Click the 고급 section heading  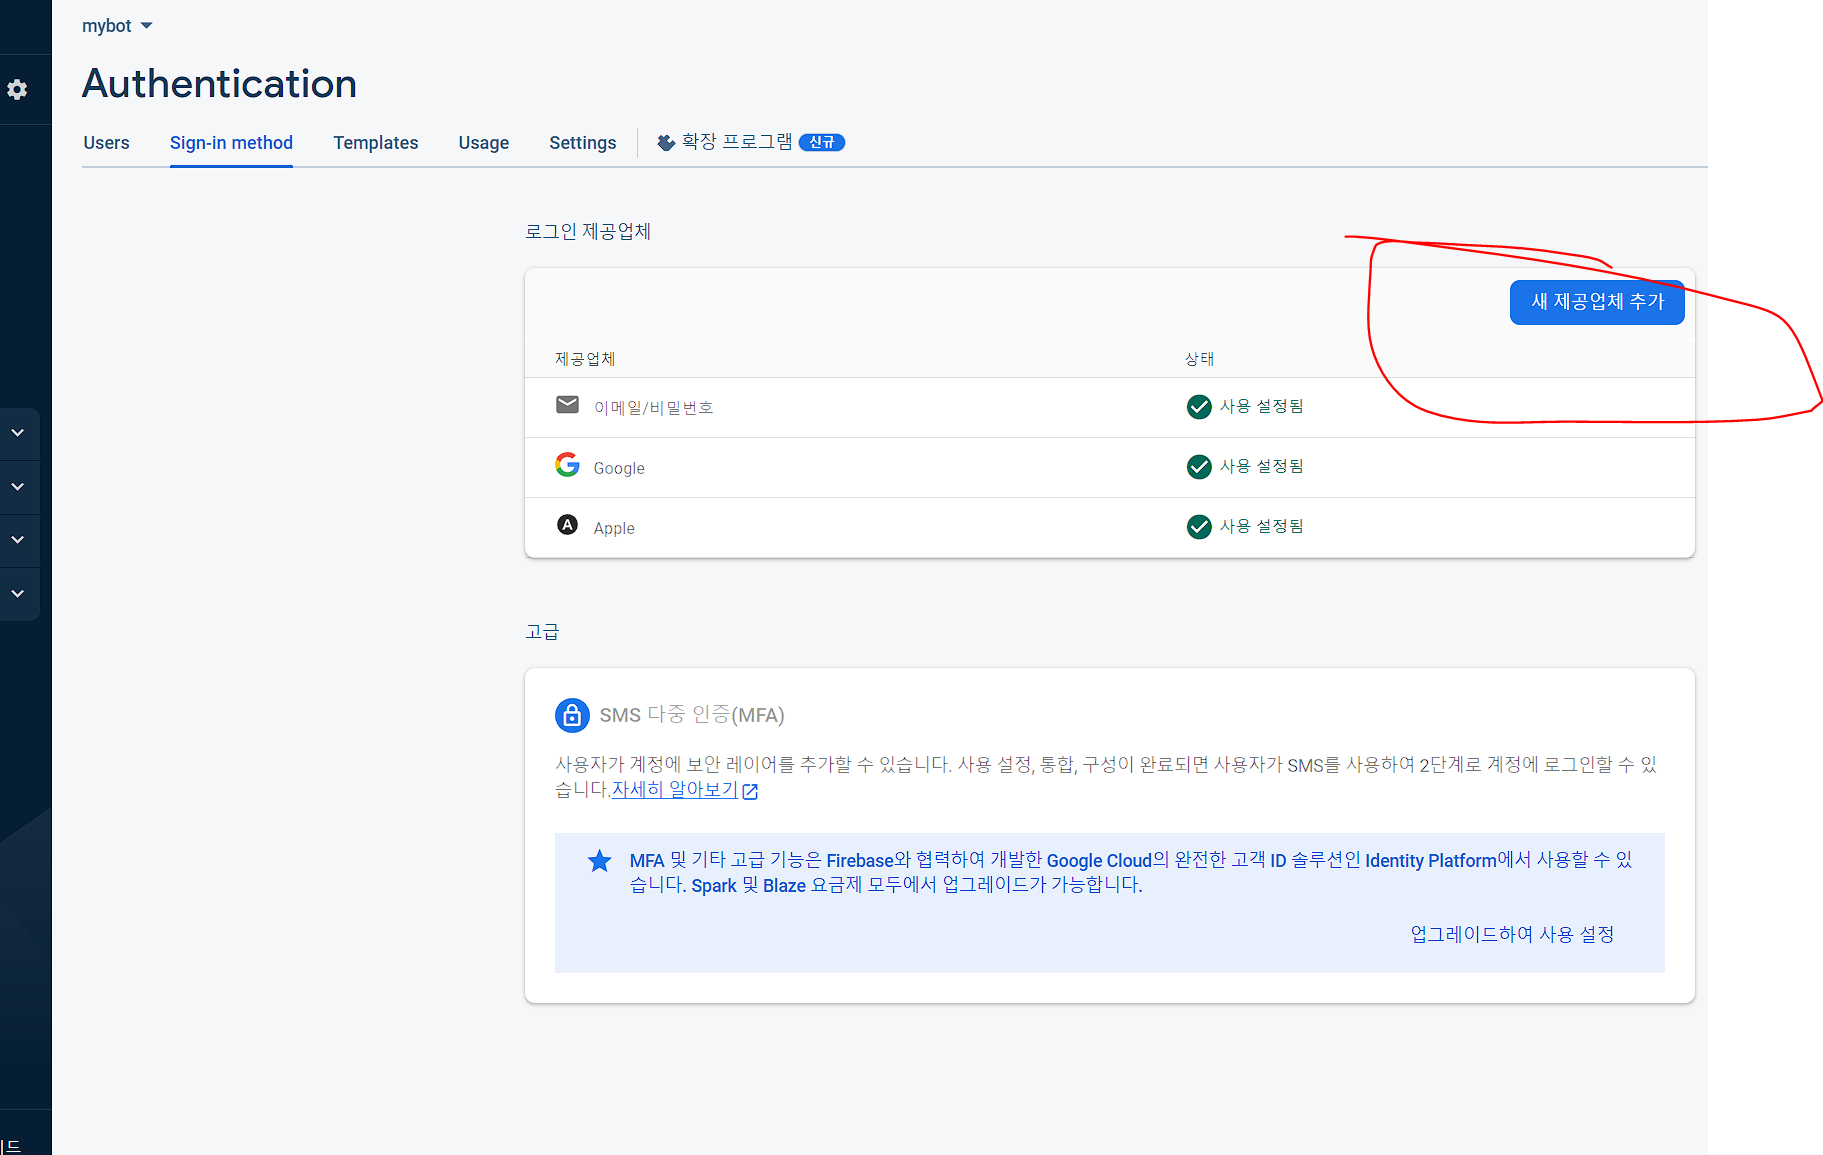(542, 632)
